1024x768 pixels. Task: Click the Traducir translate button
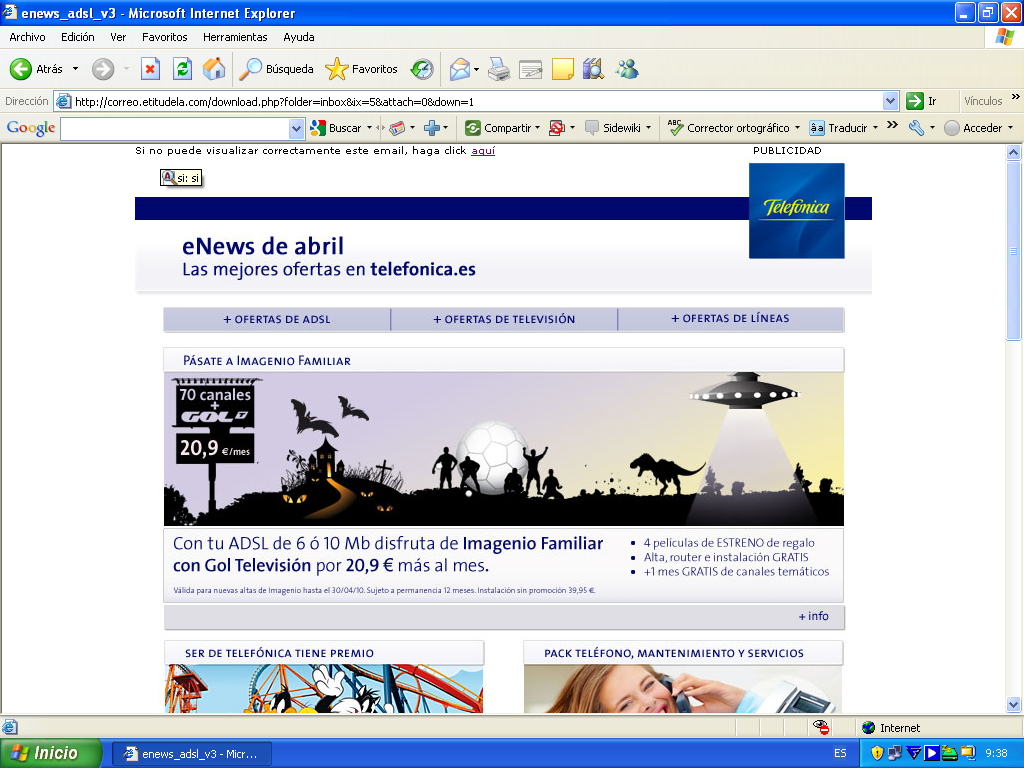pos(838,128)
